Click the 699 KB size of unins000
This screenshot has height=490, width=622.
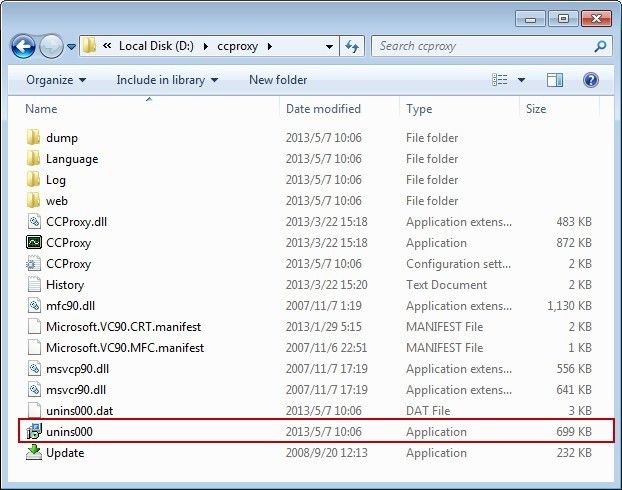tap(574, 432)
